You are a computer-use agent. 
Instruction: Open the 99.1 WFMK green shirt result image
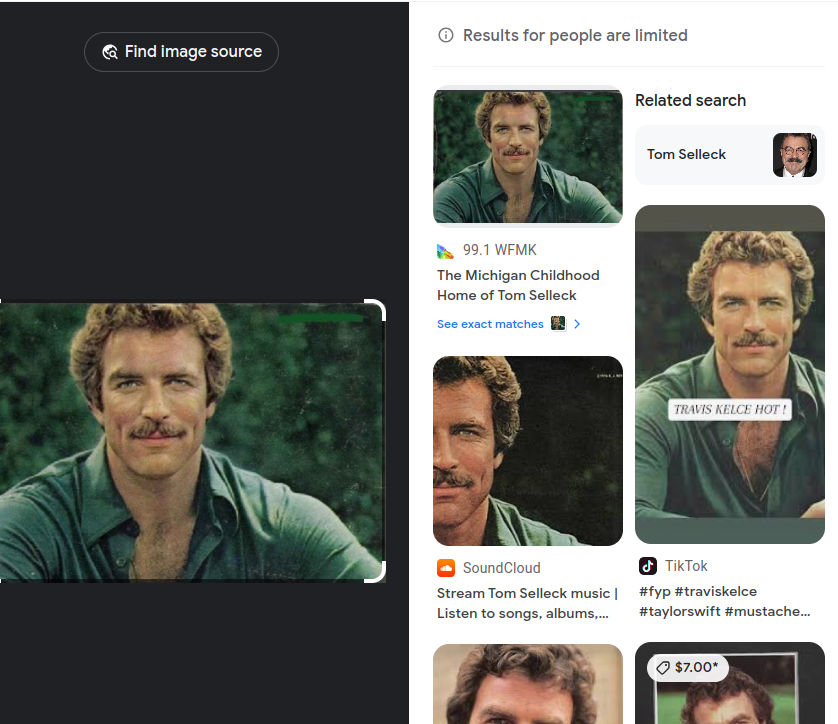pyautogui.click(x=527, y=156)
